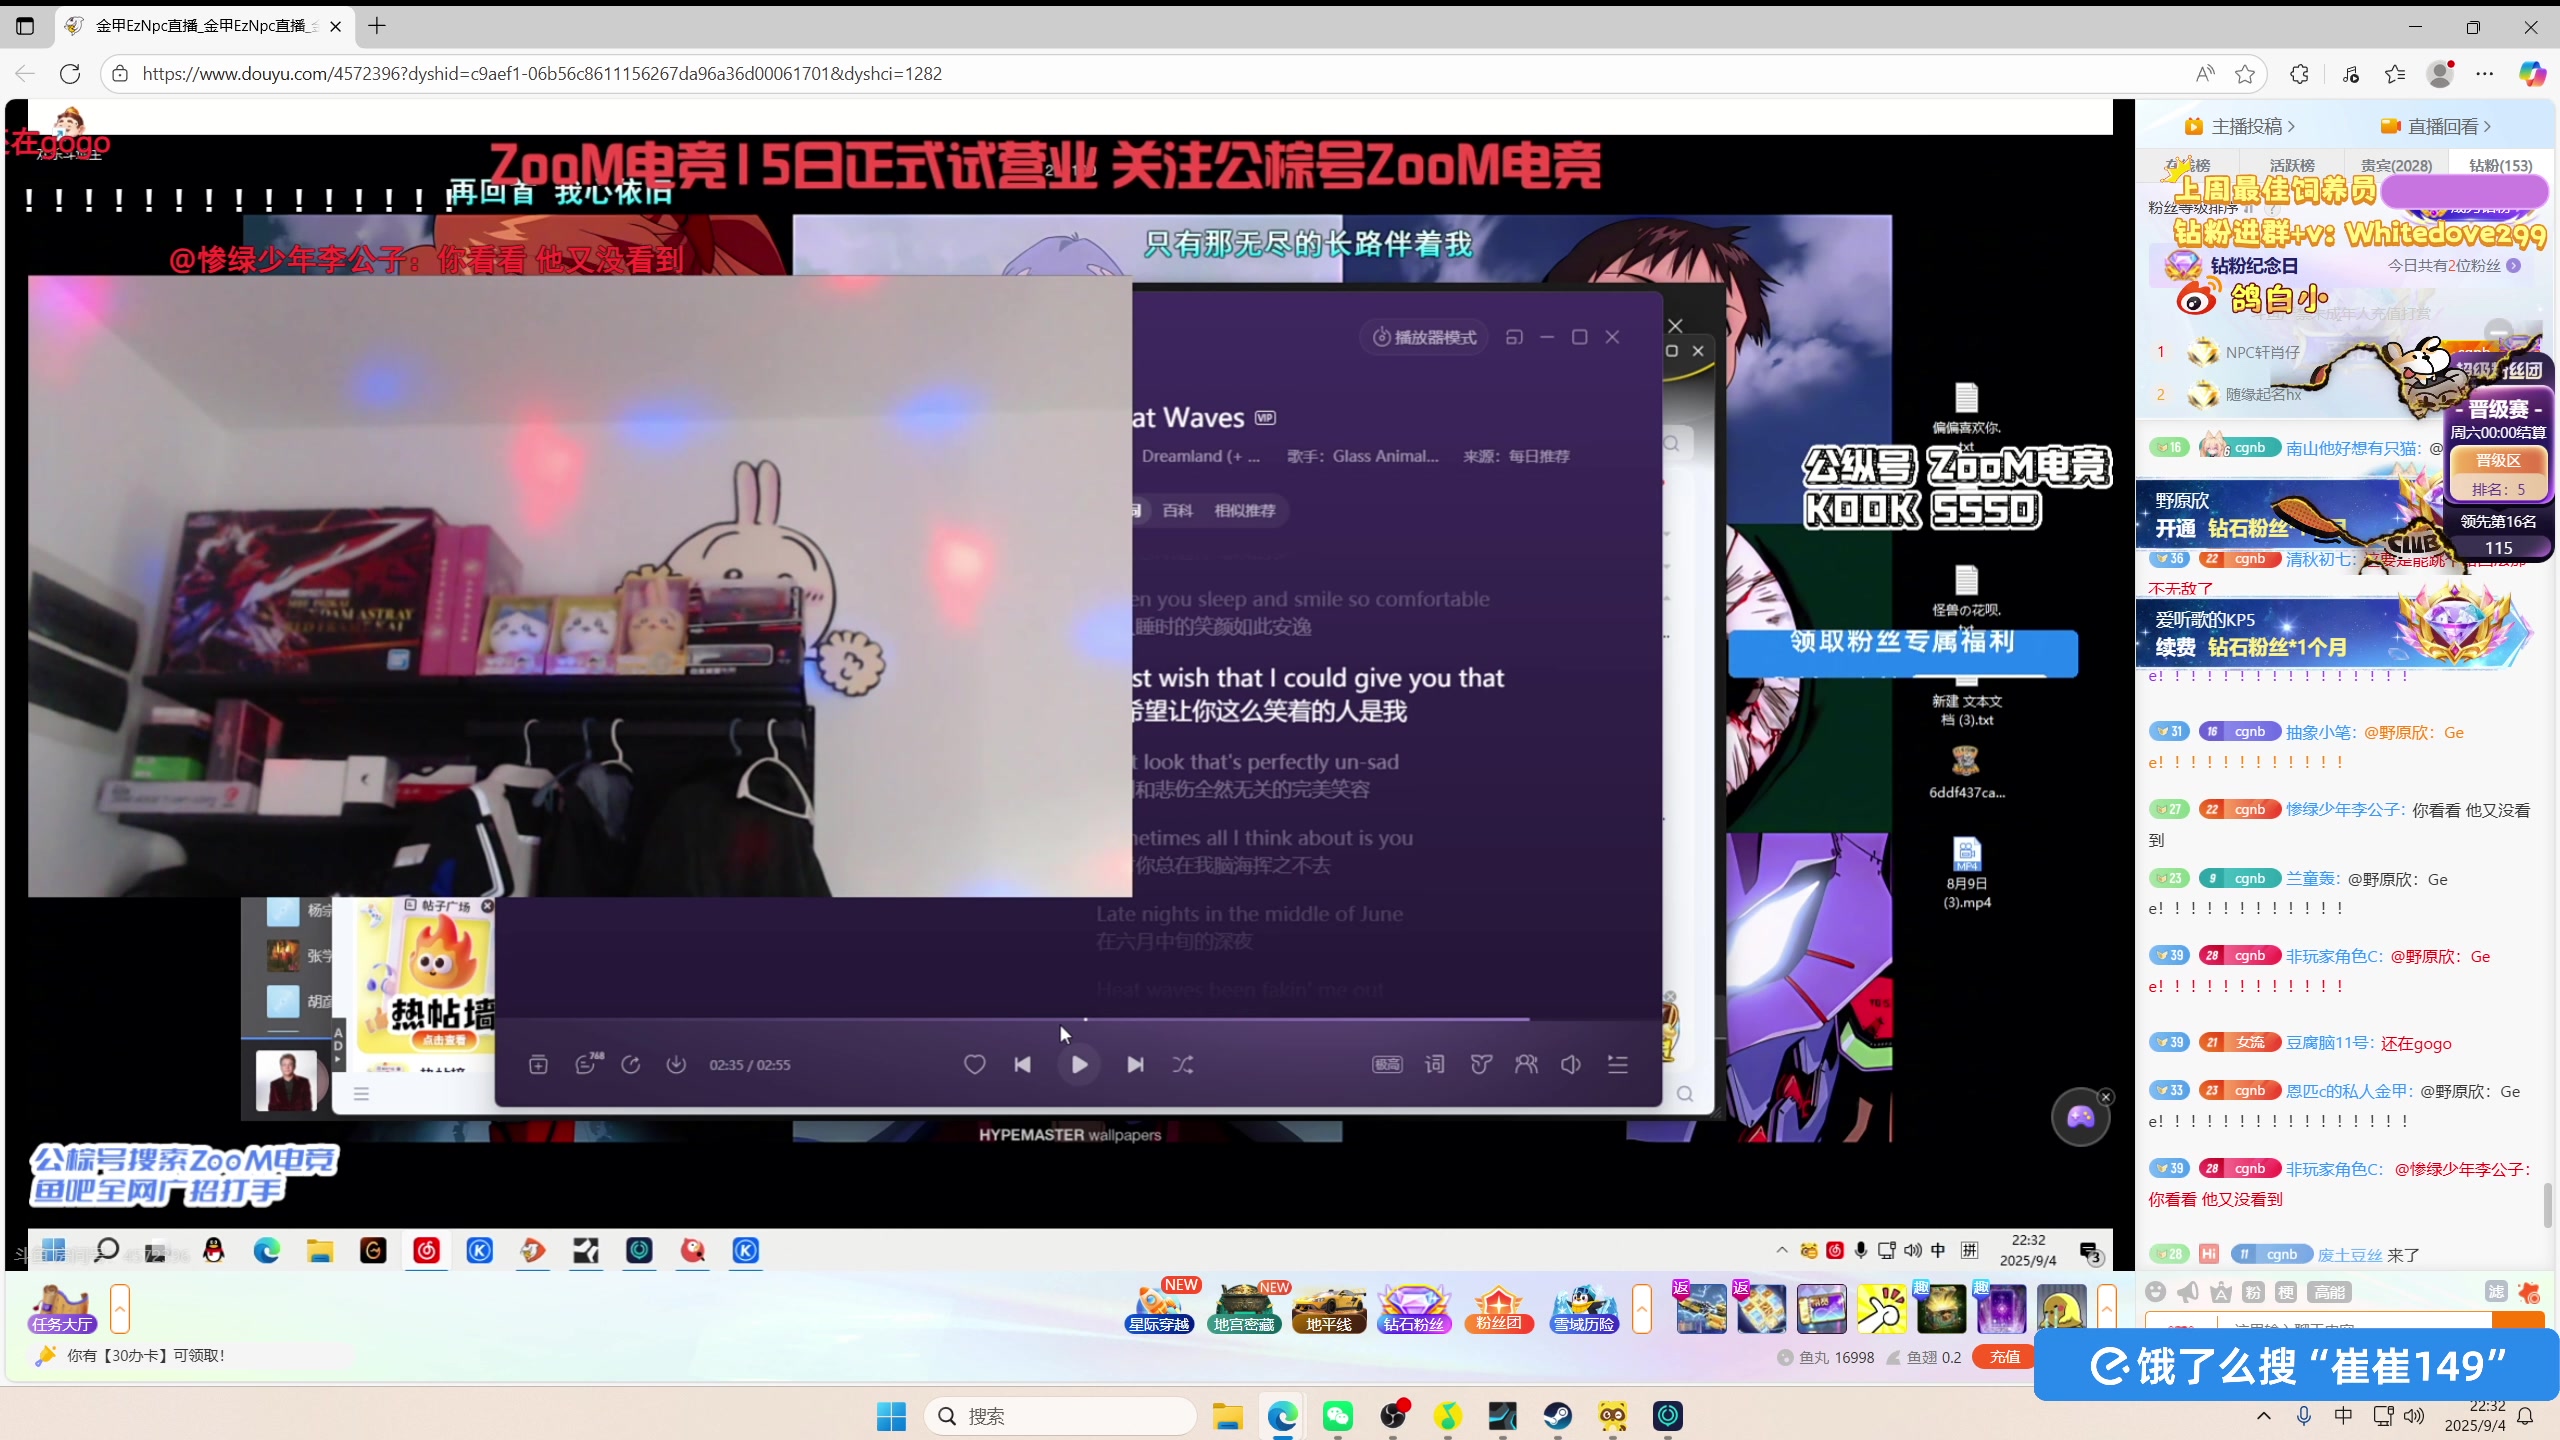This screenshot has height=1440, width=2560.
Task: Toggle 滤 chat filter
Action: [x=2496, y=1292]
